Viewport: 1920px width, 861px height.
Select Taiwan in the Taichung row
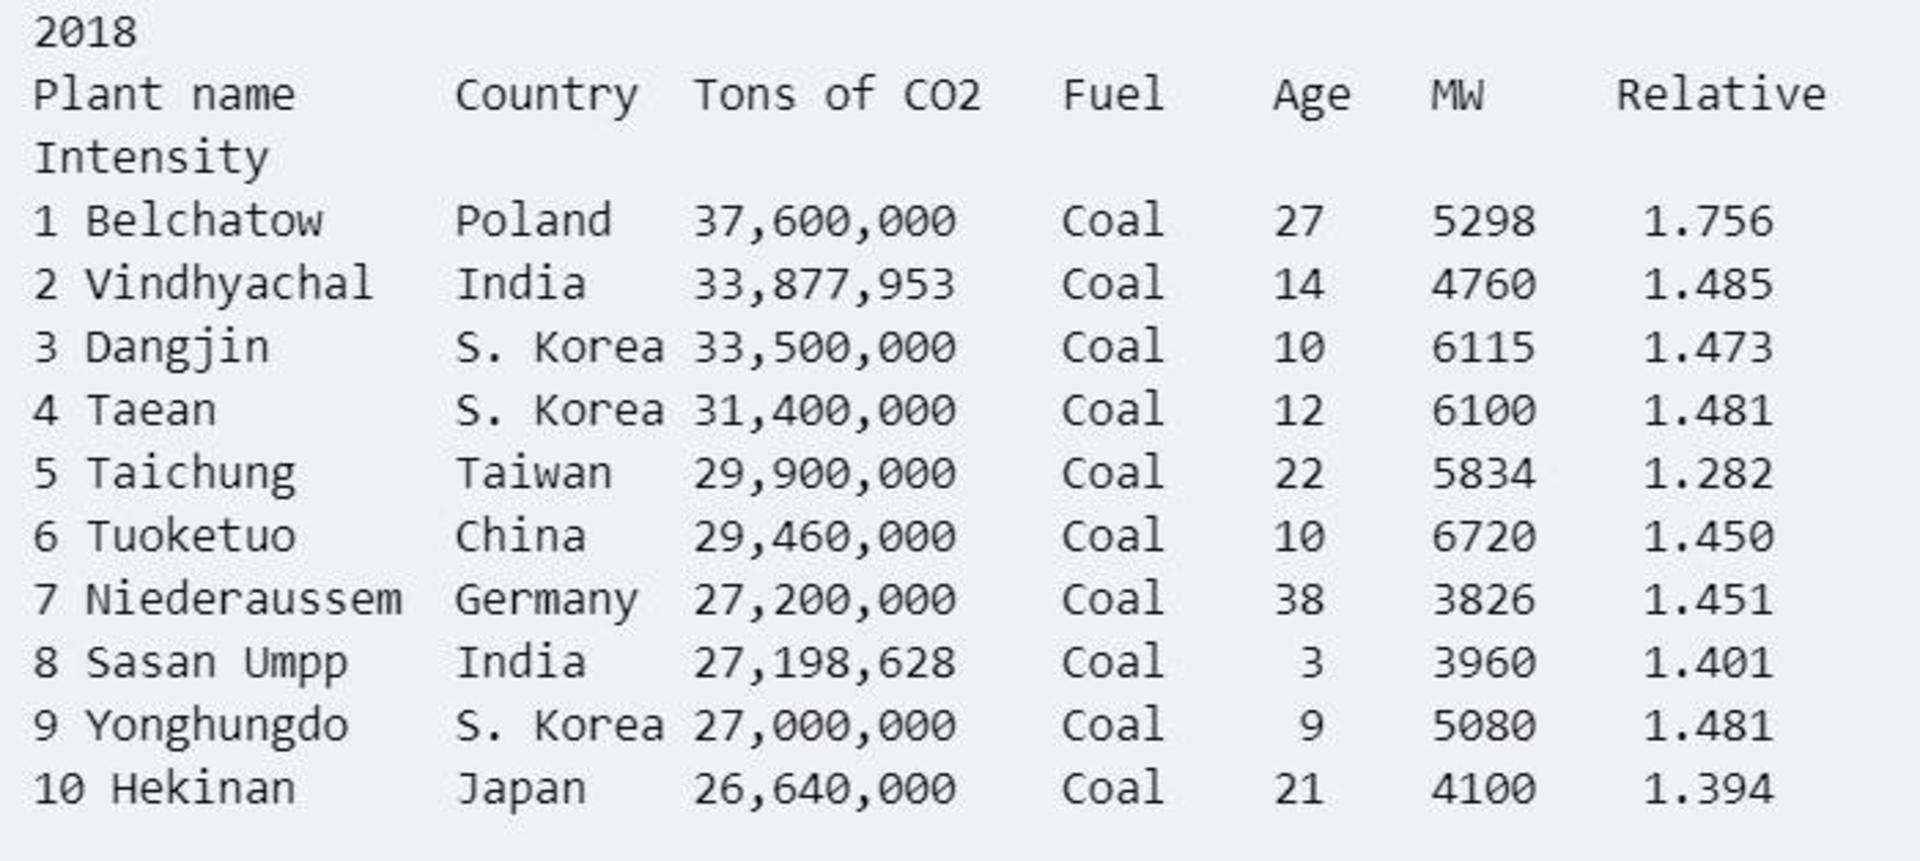point(533,473)
